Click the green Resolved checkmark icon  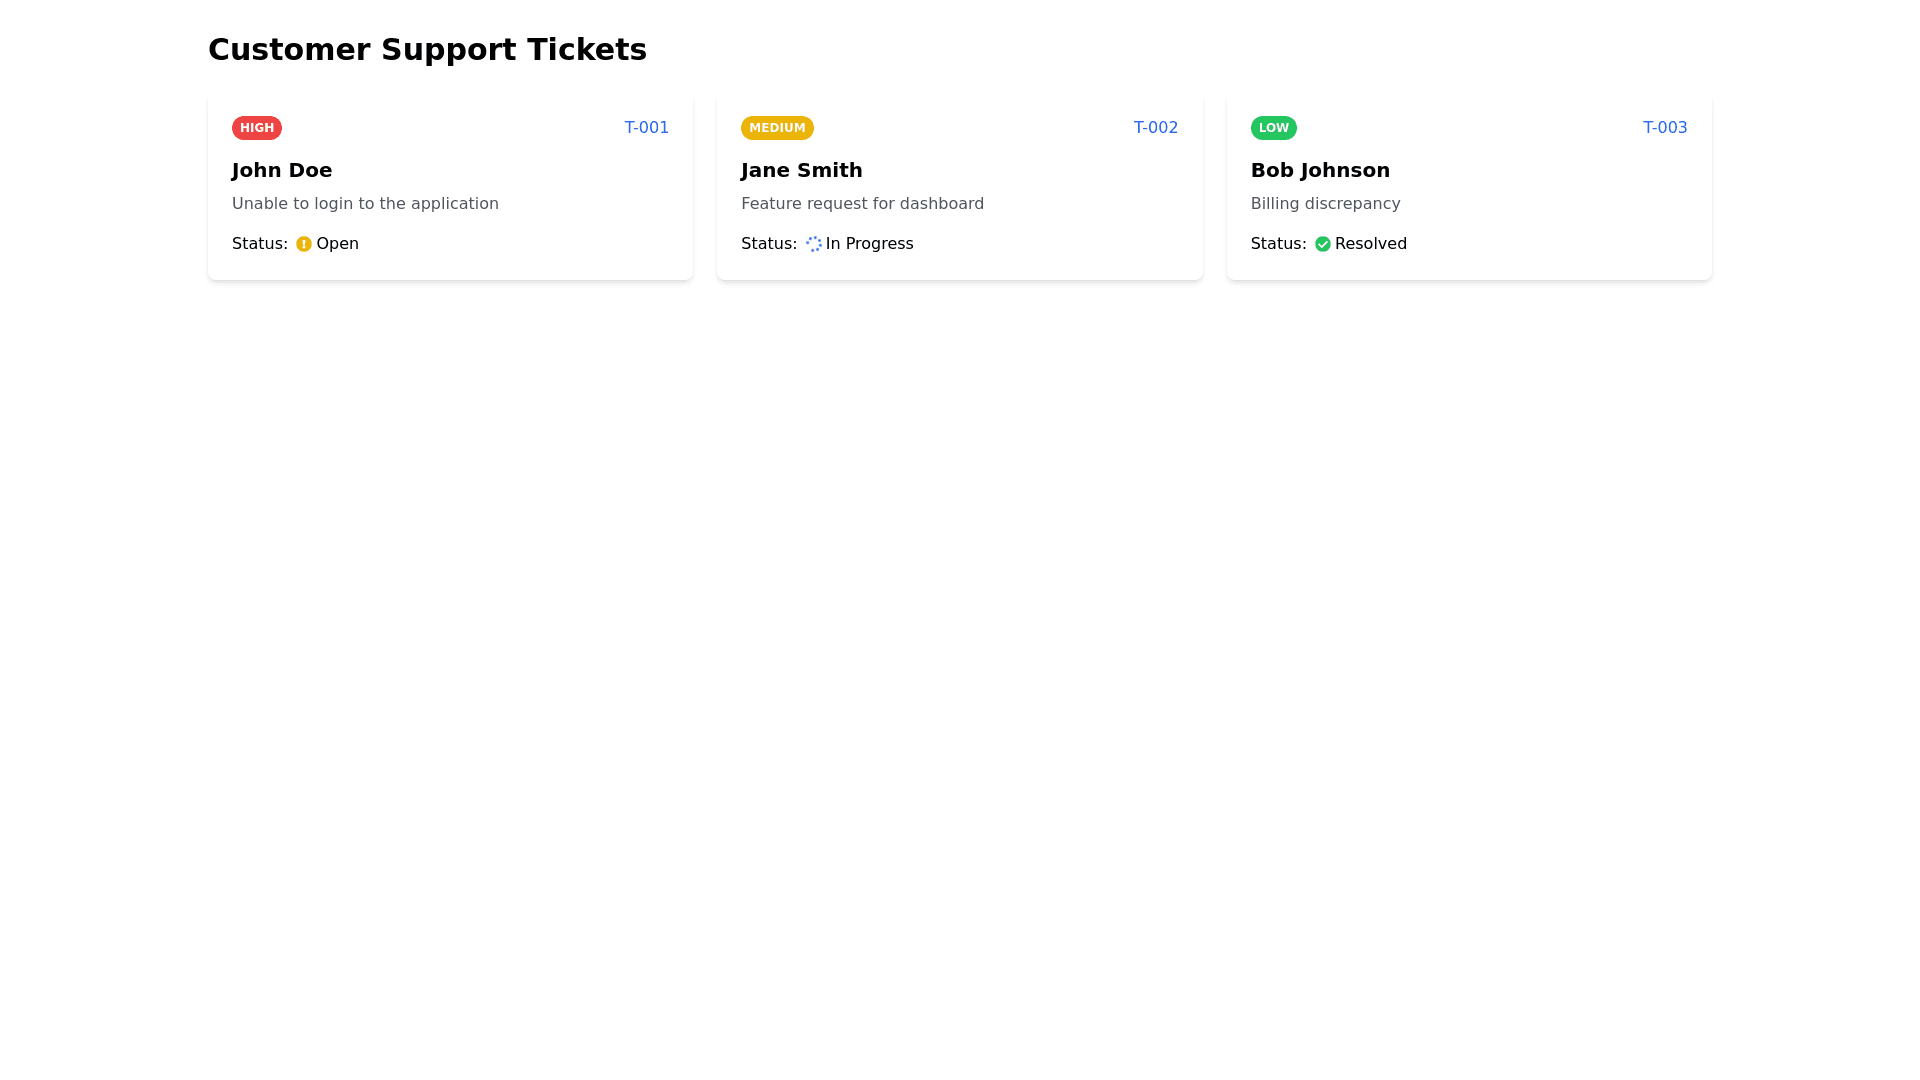pyautogui.click(x=1322, y=244)
